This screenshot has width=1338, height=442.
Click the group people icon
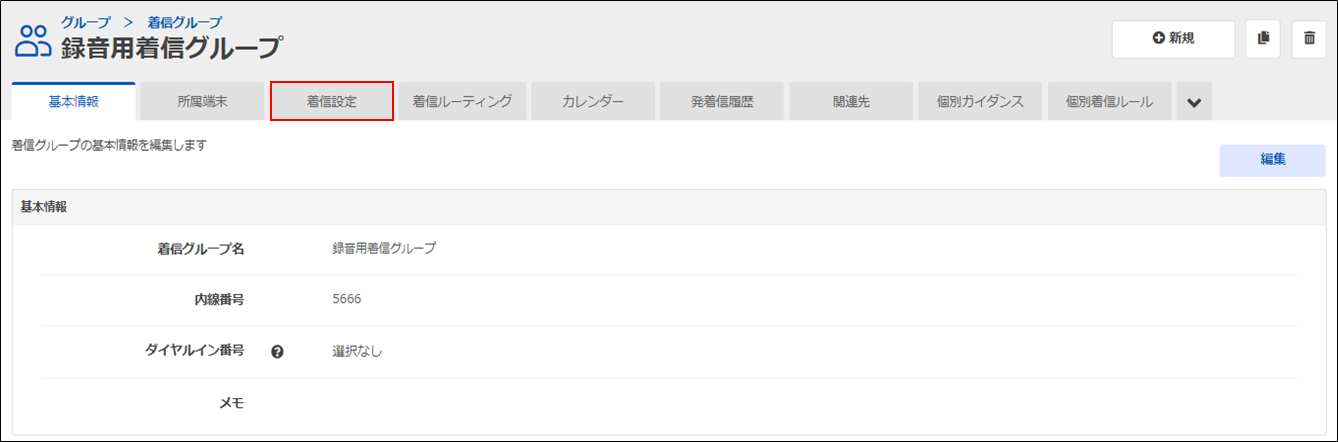(x=33, y=40)
